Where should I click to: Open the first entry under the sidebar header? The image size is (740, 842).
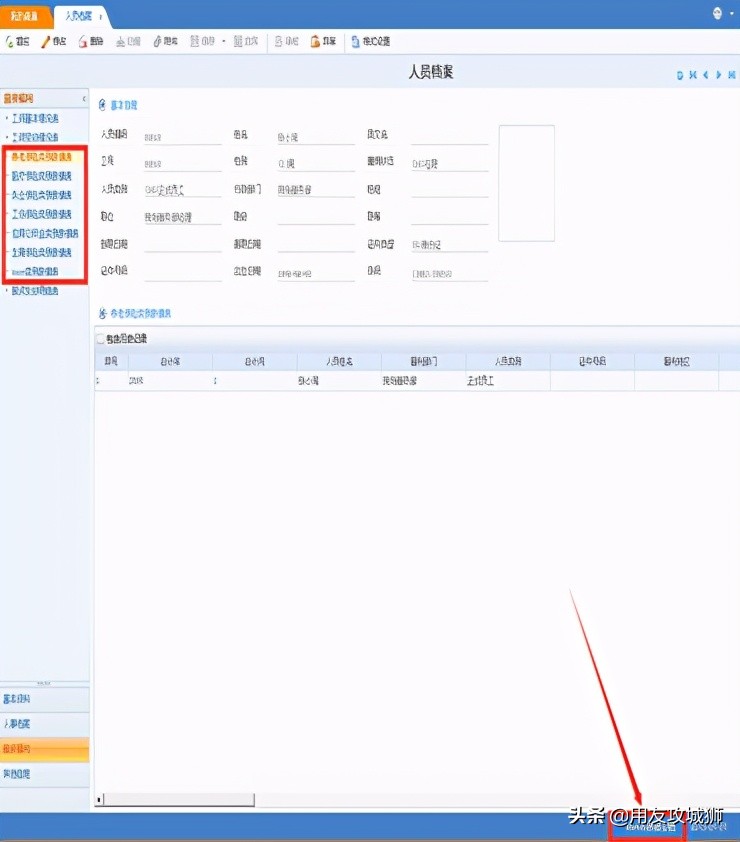click(35, 118)
